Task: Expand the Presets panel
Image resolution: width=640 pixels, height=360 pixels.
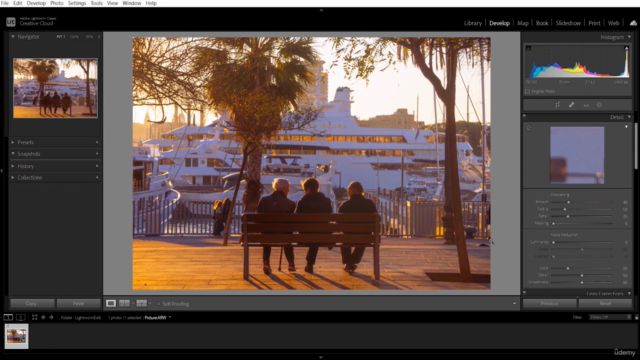Action: click(13, 142)
